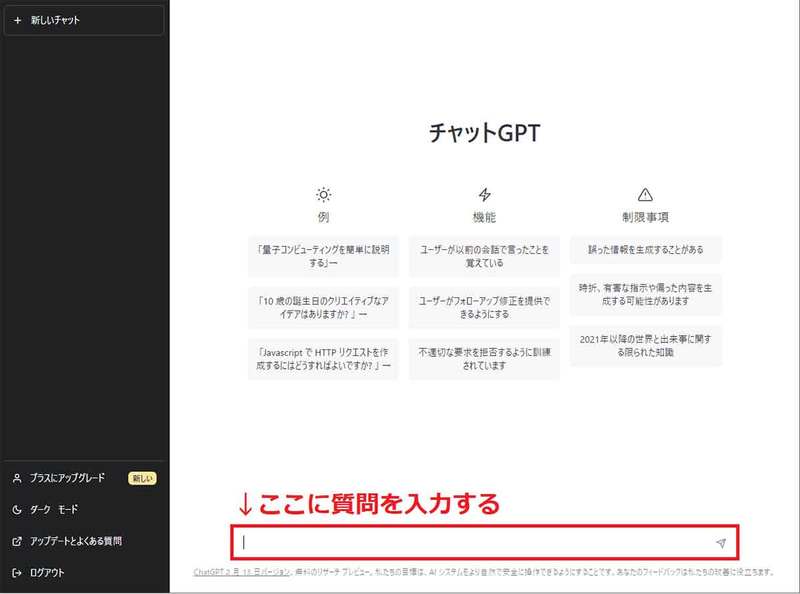800x594 pixels.
Task: Toggle ダーク モード
Action: pyautogui.click(x=84, y=509)
